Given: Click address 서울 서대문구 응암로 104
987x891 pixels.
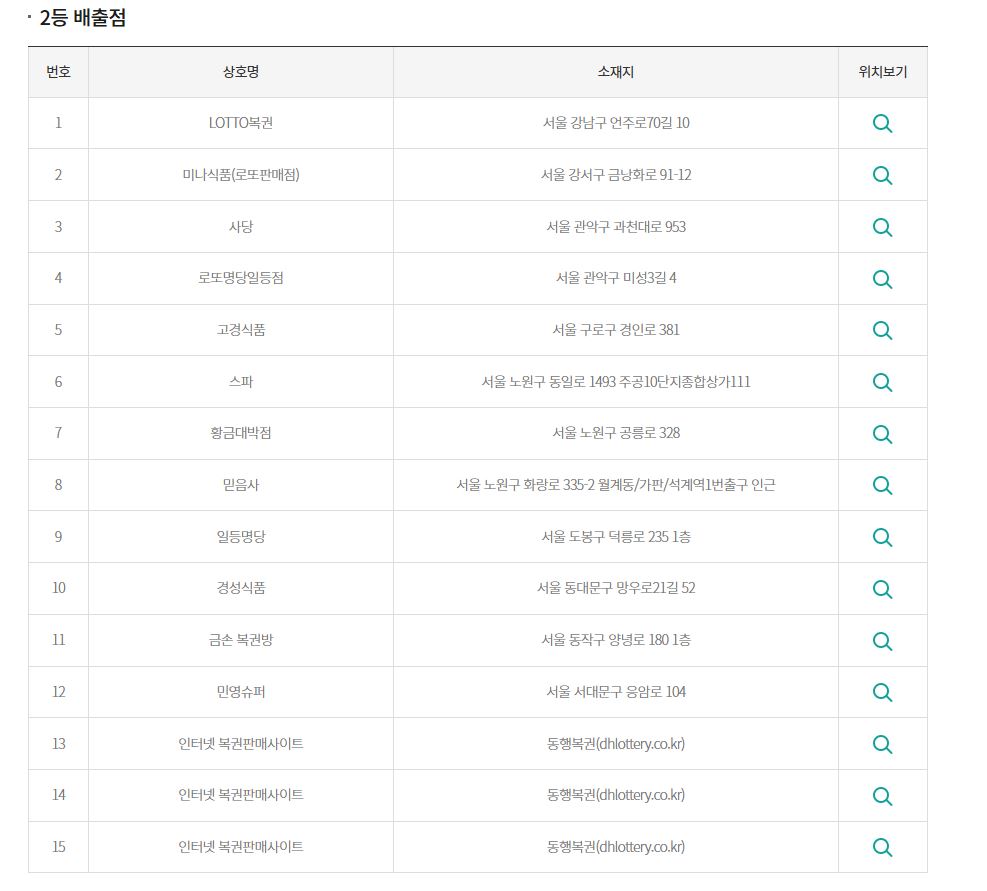Looking at the screenshot, I should 616,691.
